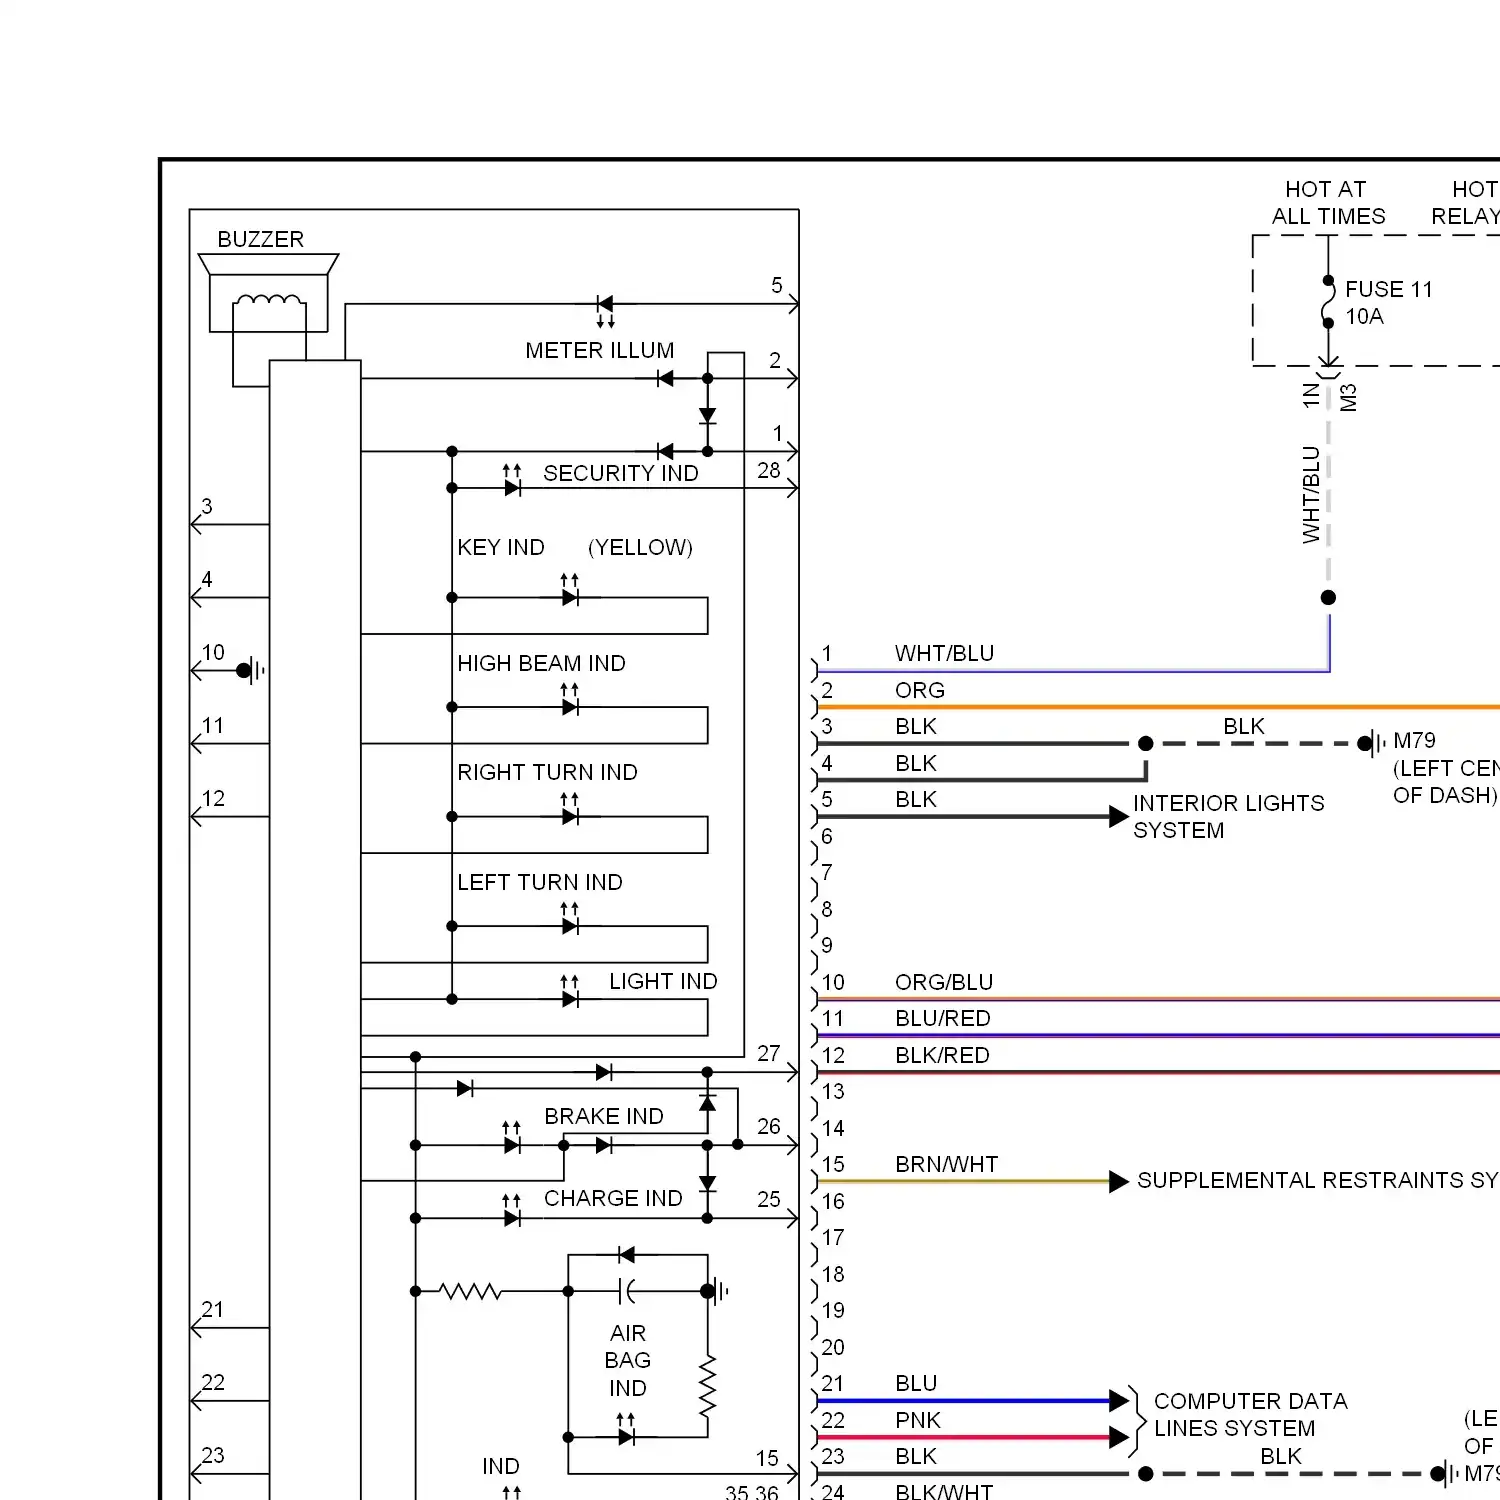The width and height of the screenshot is (1500, 1500).
Task: Select the AIR BAG IND label
Action: point(628,1360)
